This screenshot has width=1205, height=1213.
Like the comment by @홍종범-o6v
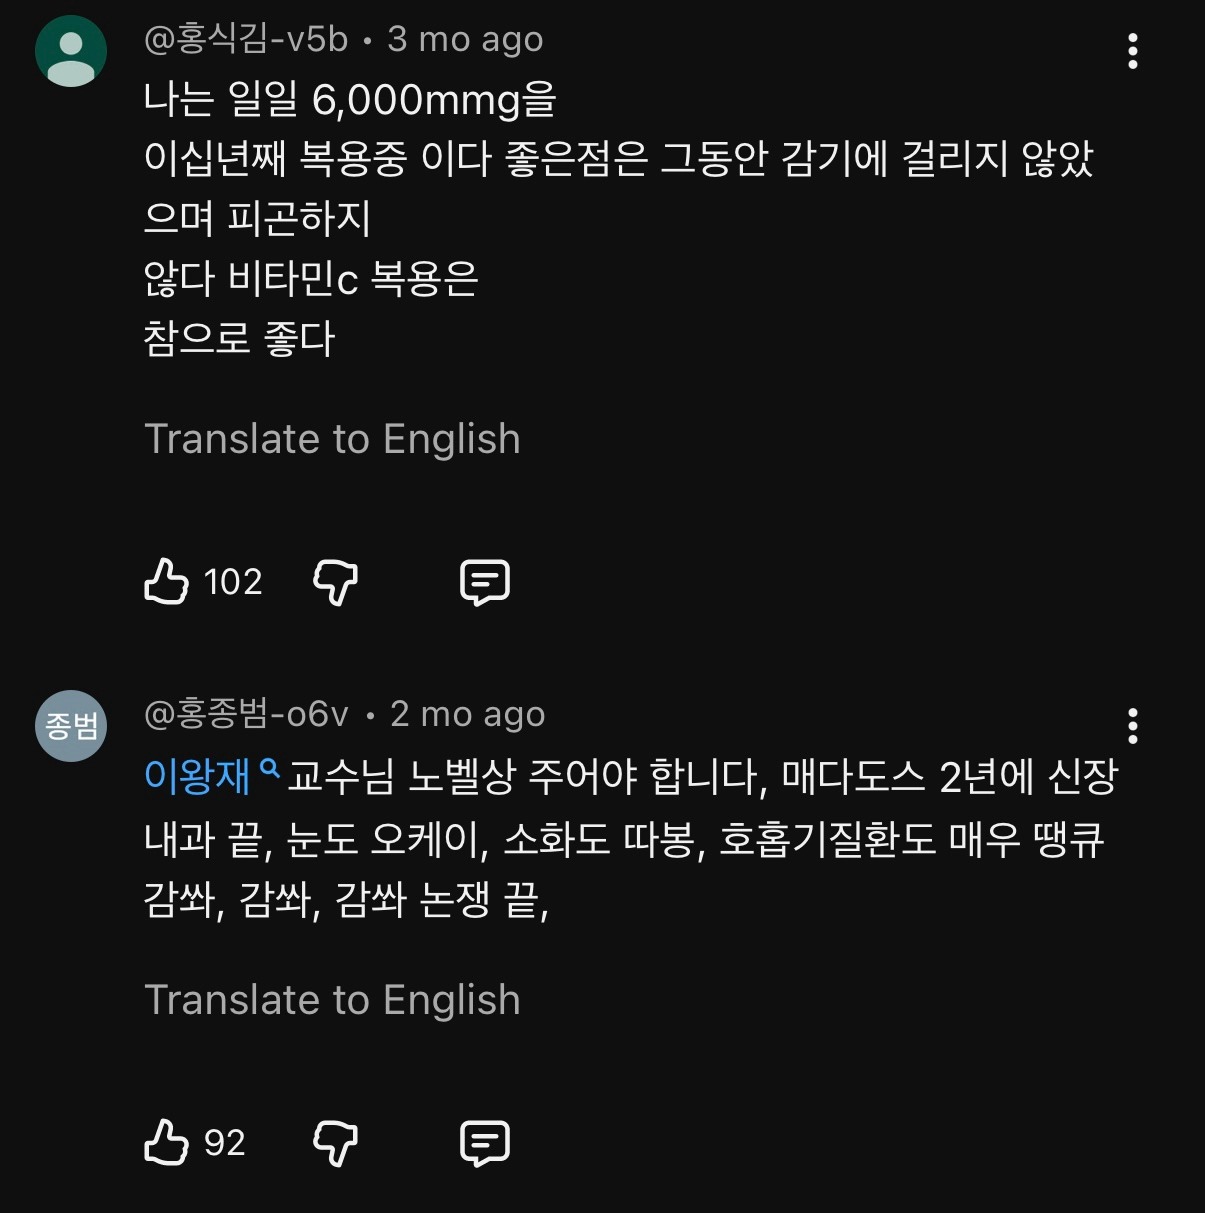pyautogui.click(x=166, y=1142)
